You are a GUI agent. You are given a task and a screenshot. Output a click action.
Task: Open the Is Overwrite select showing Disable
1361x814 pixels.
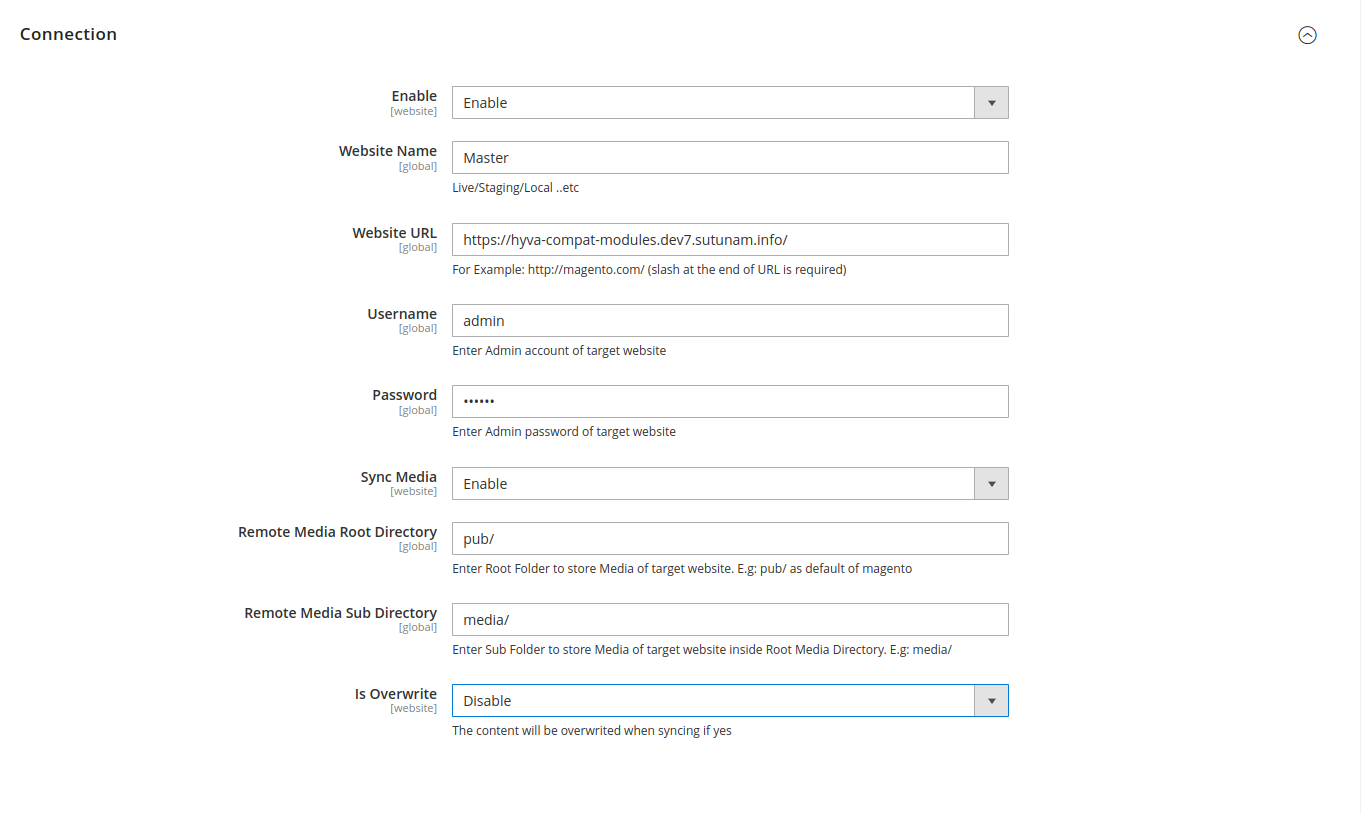click(x=730, y=701)
